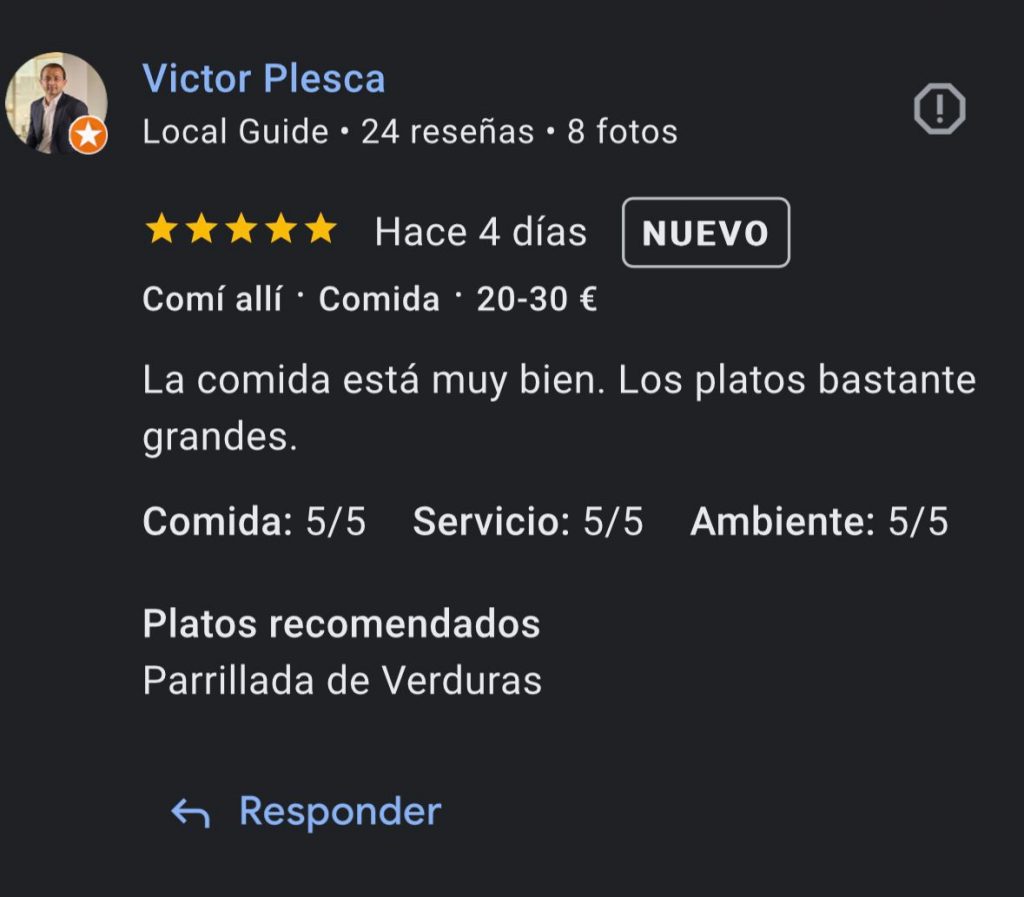1024x897 pixels.
Task: Click the Platos recomendados heading
Action: tap(341, 624)
